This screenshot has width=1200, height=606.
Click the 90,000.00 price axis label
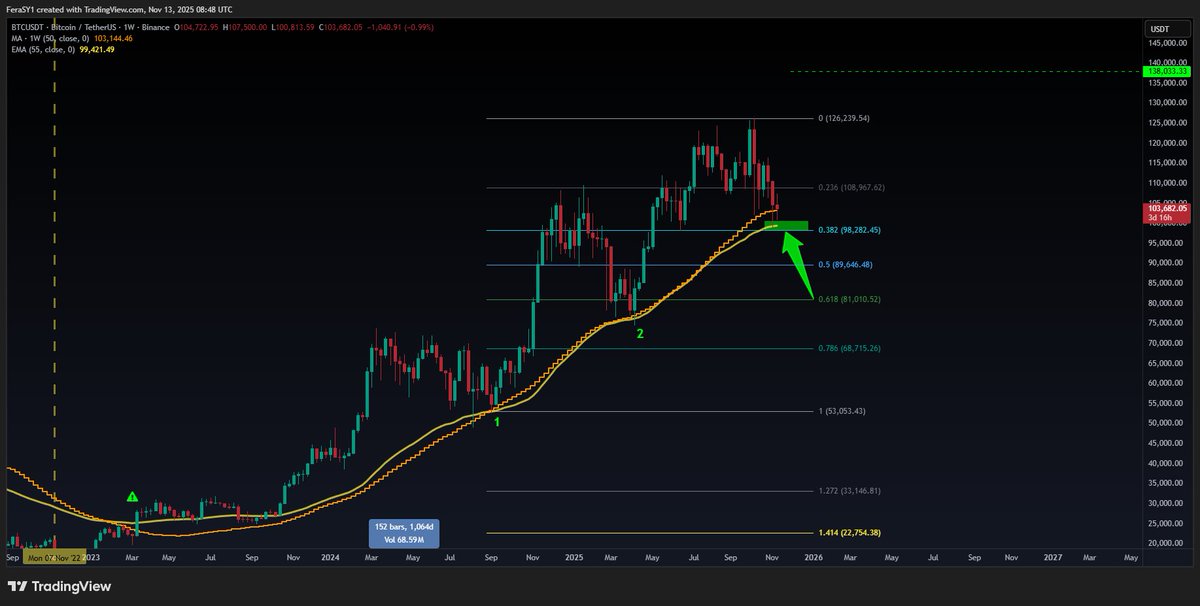(1166, 263)
